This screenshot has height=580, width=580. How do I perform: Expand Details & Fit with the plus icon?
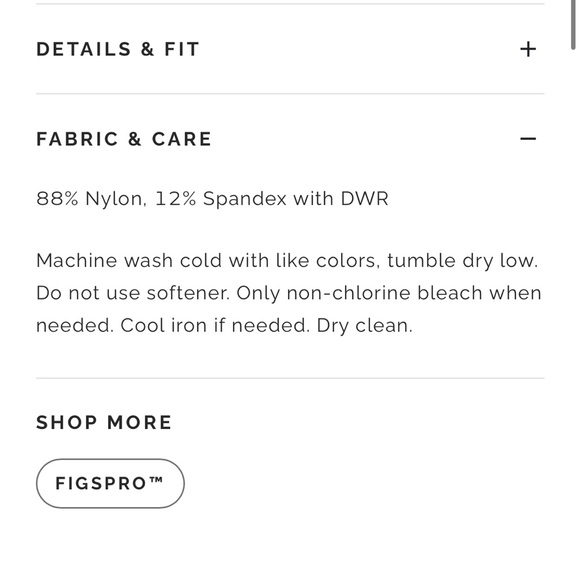click(x=528, y=49)
